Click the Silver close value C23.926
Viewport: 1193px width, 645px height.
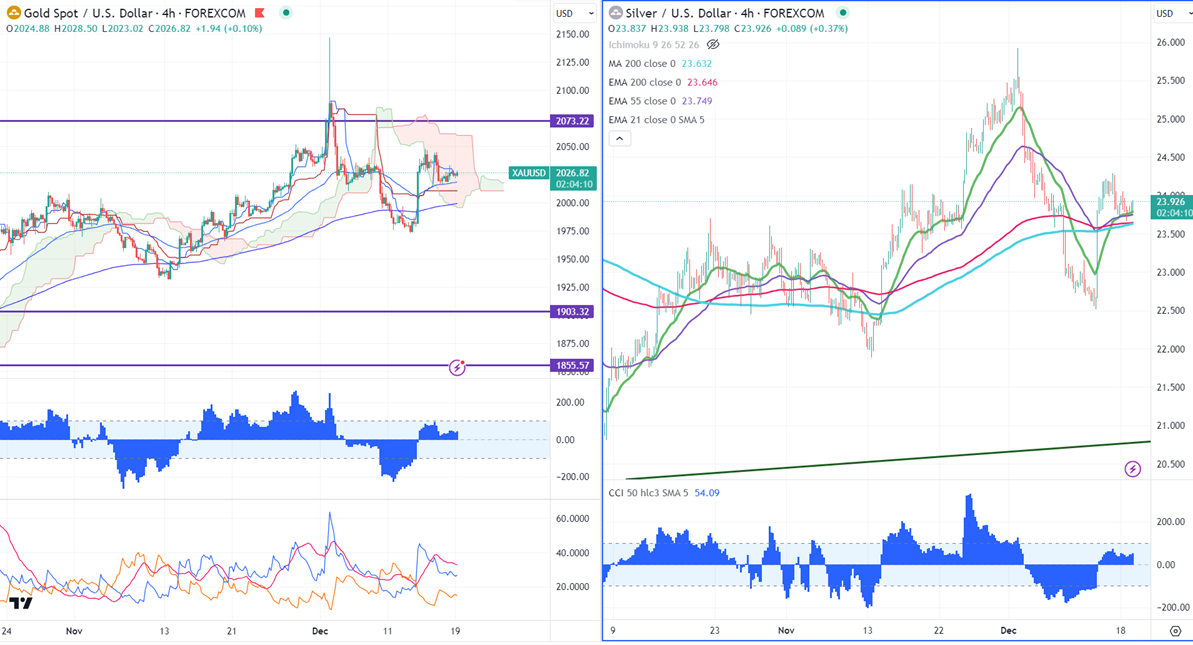coord(751,29)
